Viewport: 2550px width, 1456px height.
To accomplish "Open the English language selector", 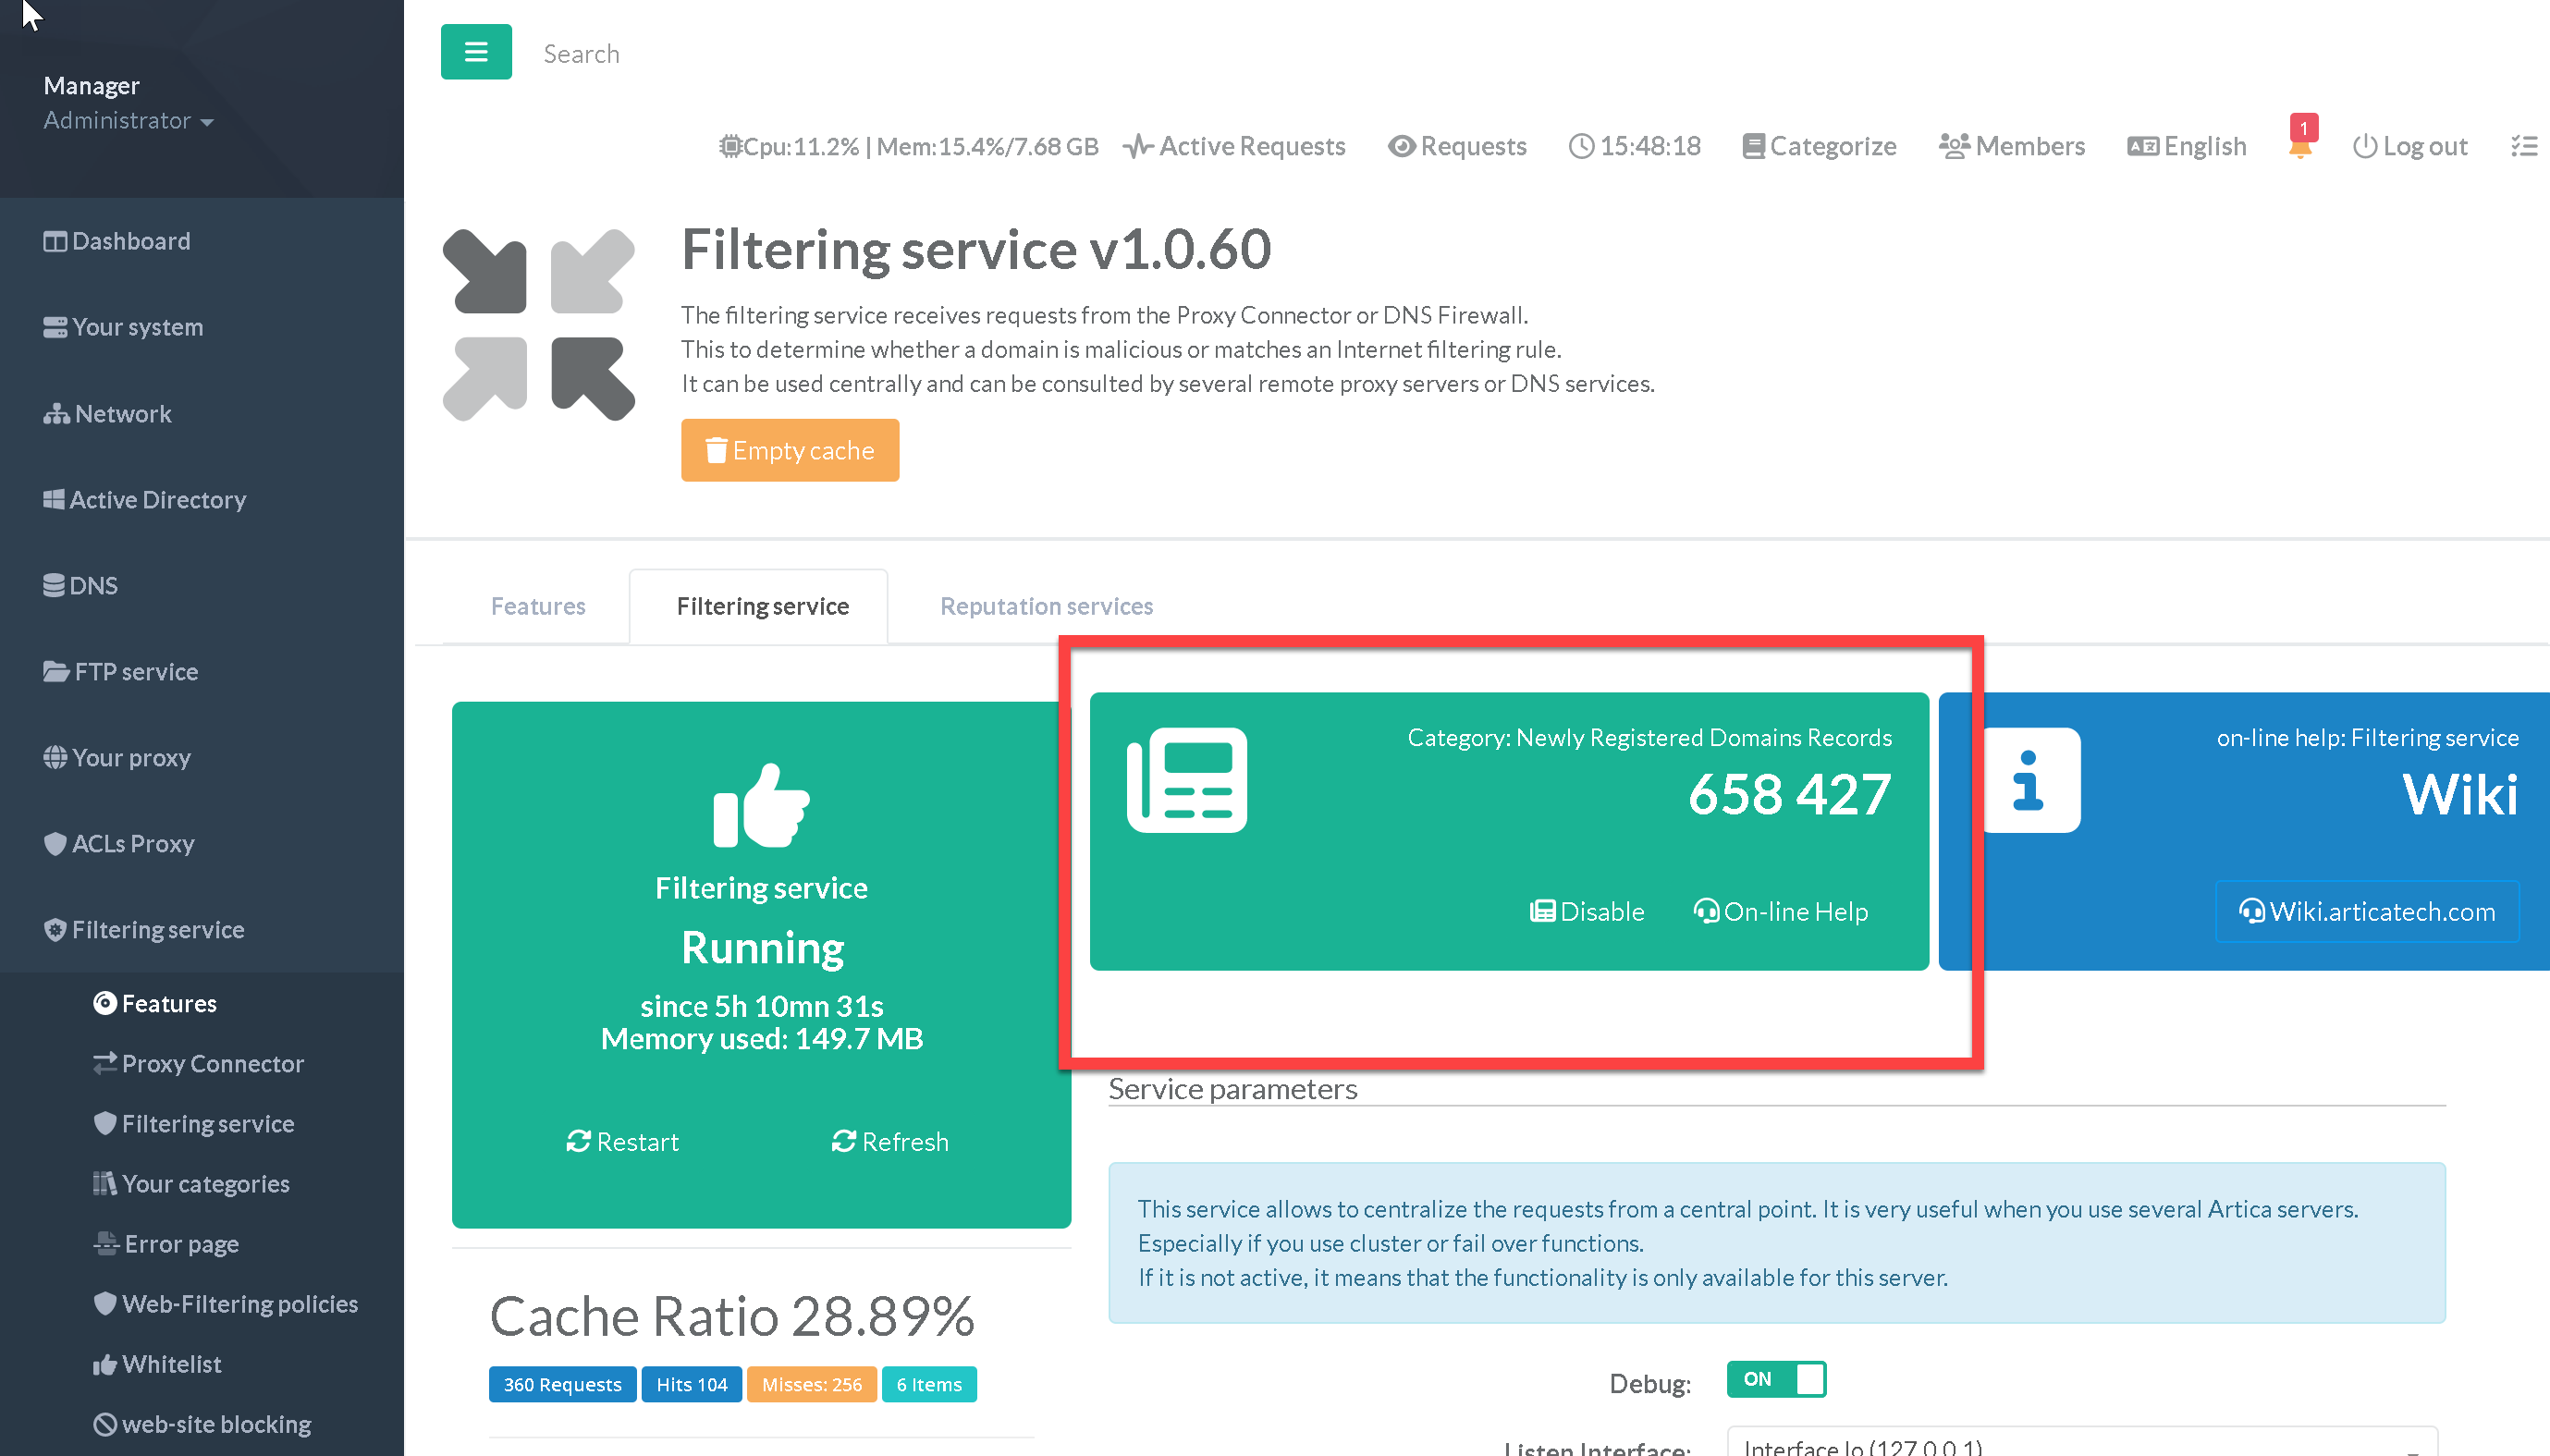I will click(x=2187, y=146).
